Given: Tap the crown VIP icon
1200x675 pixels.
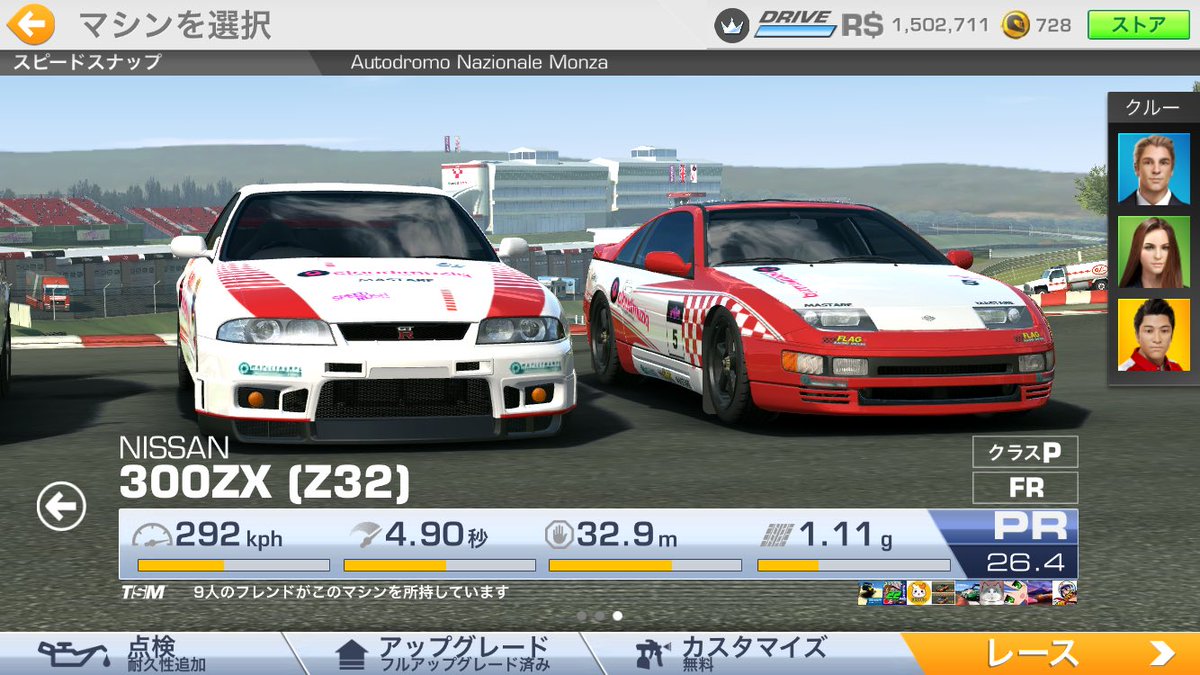Looking at the screenshot, I should [732, 25].
